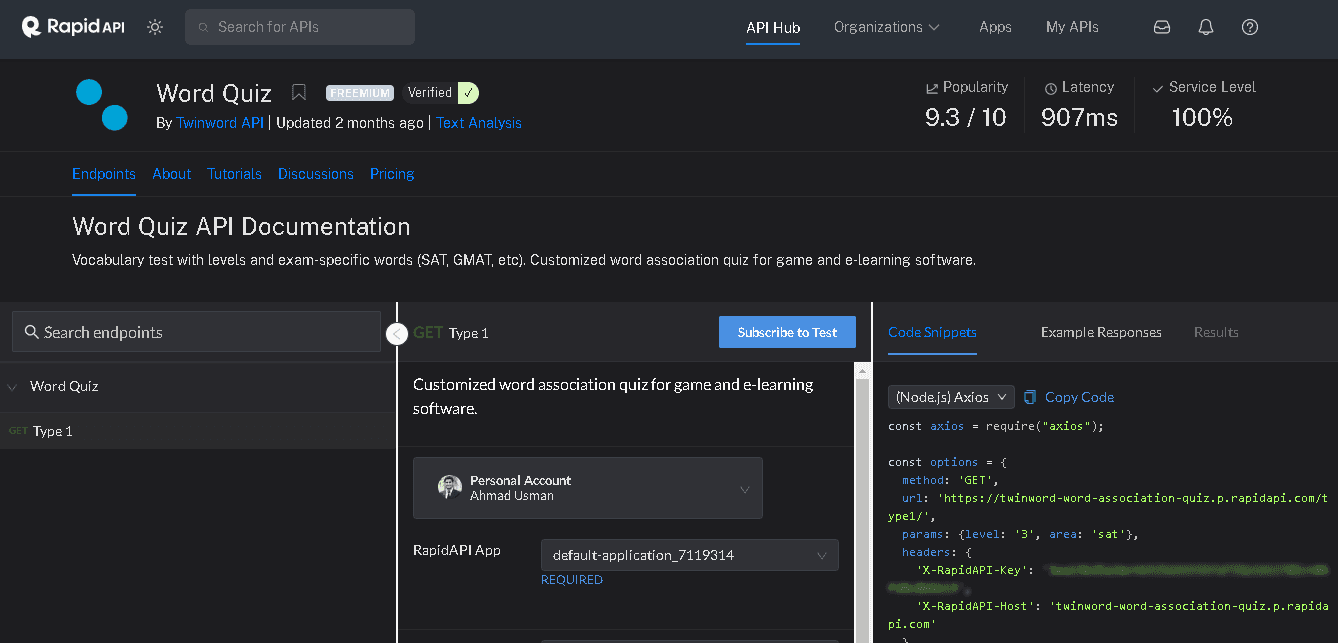This screenshot has width=1338, height=643.
Task: Open notifications bell icon
Action: (x=1206, y=27)
